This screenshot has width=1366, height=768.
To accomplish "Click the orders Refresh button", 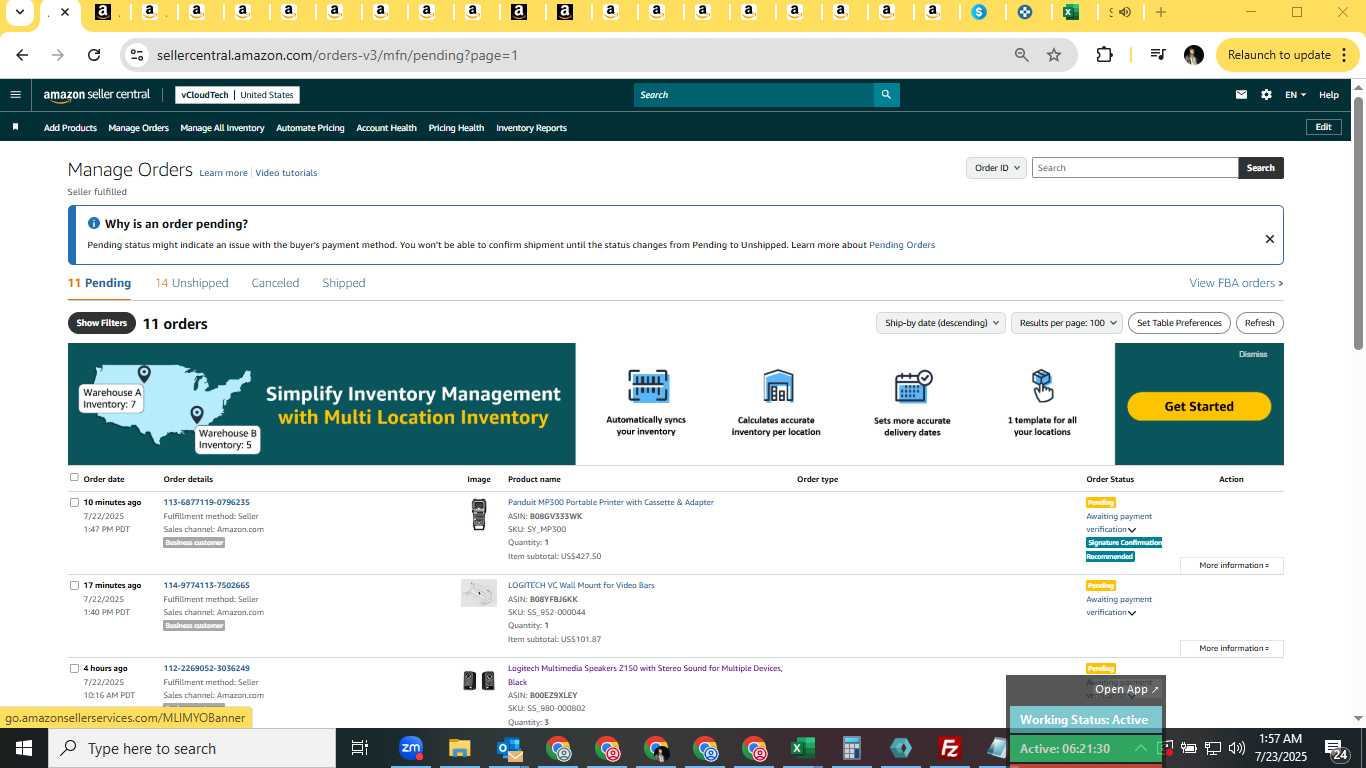I will 1259,323.
